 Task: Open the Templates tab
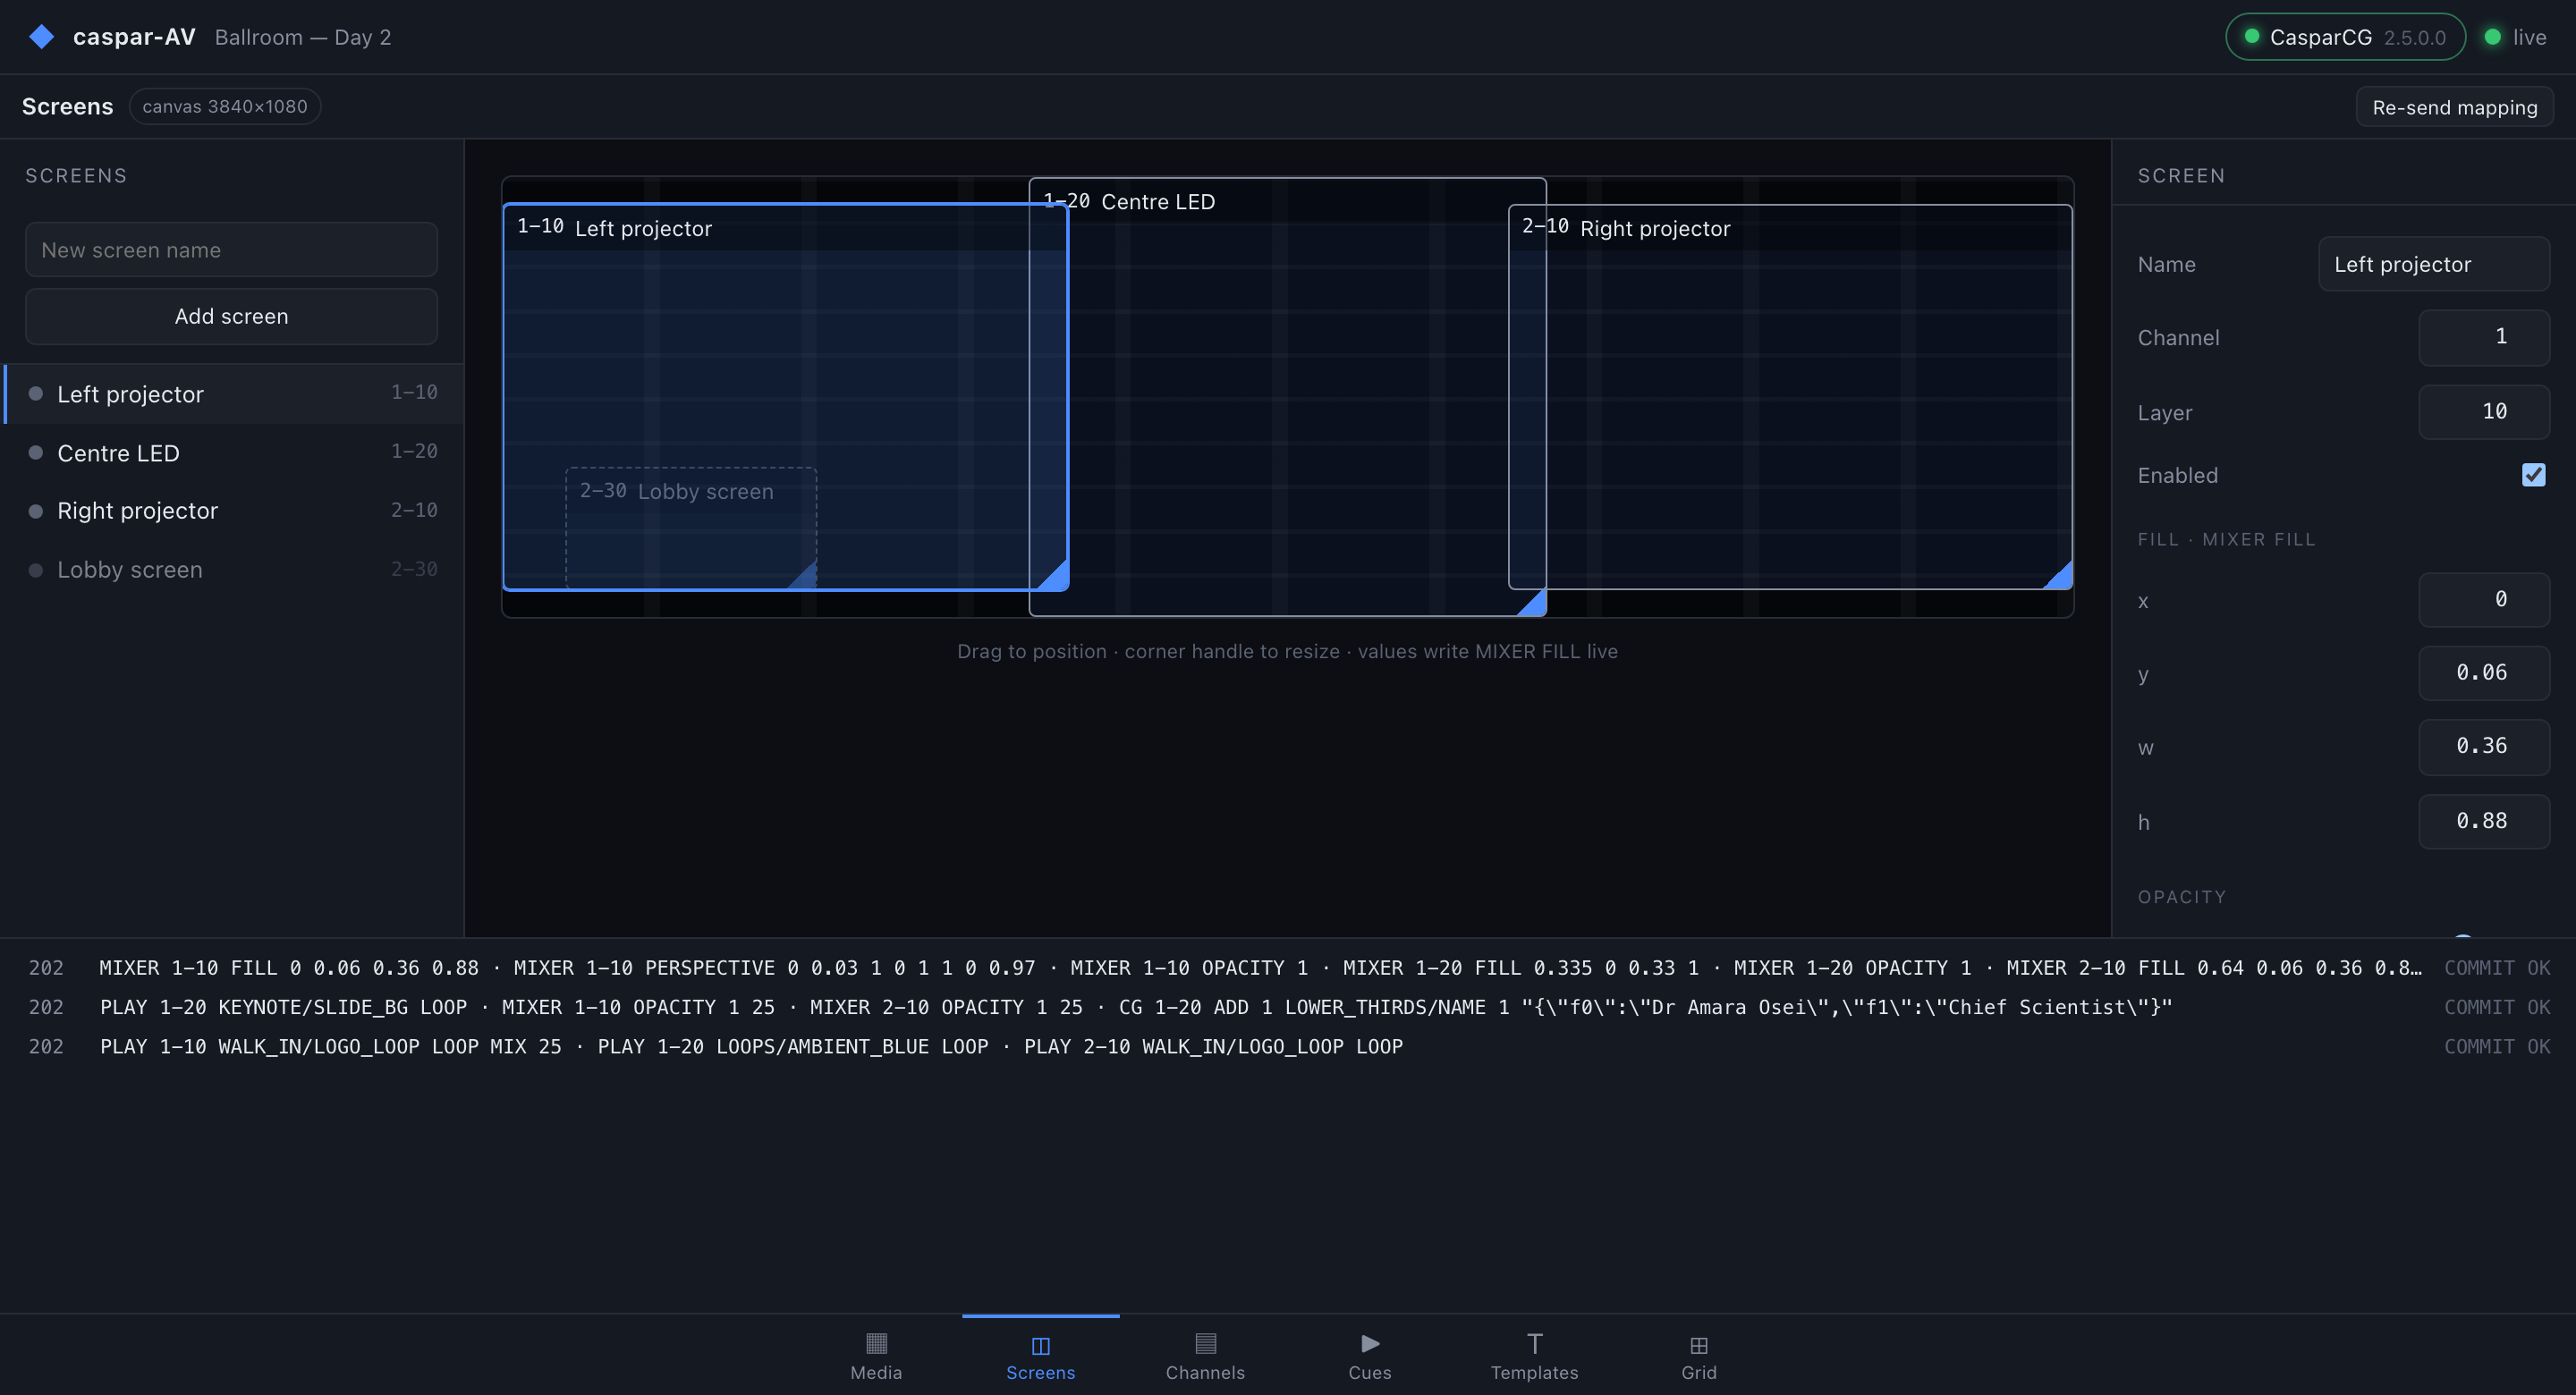1534,1355
